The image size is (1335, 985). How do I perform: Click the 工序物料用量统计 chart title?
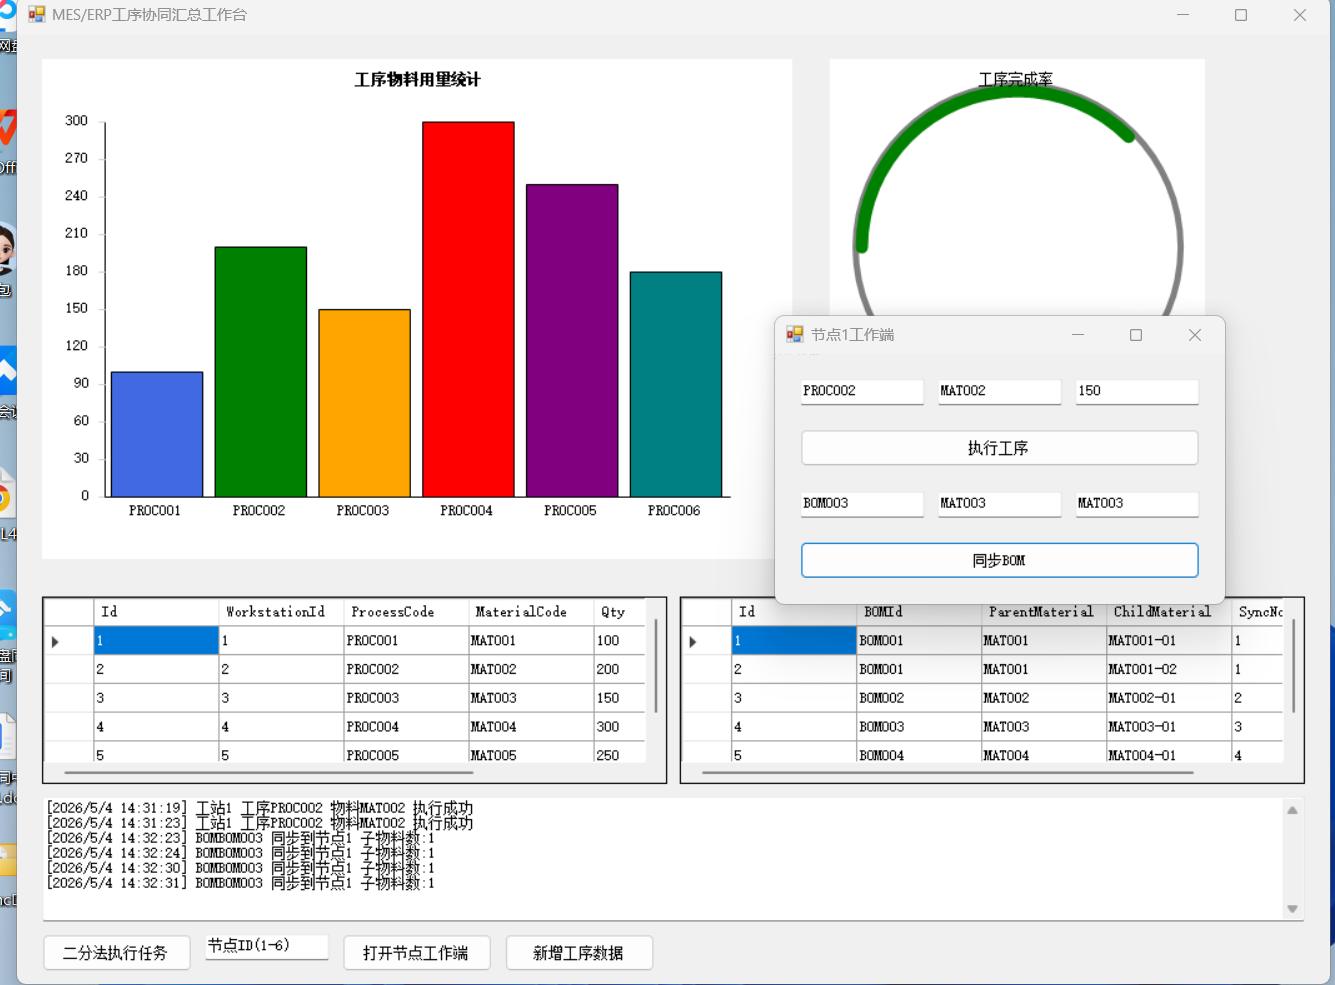[x=417, y=80]
